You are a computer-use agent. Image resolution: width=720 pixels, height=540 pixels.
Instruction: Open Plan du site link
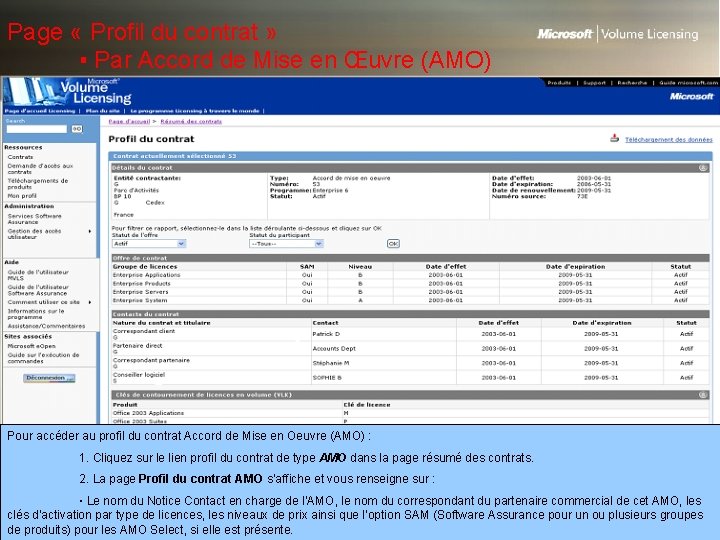(102, 111)
